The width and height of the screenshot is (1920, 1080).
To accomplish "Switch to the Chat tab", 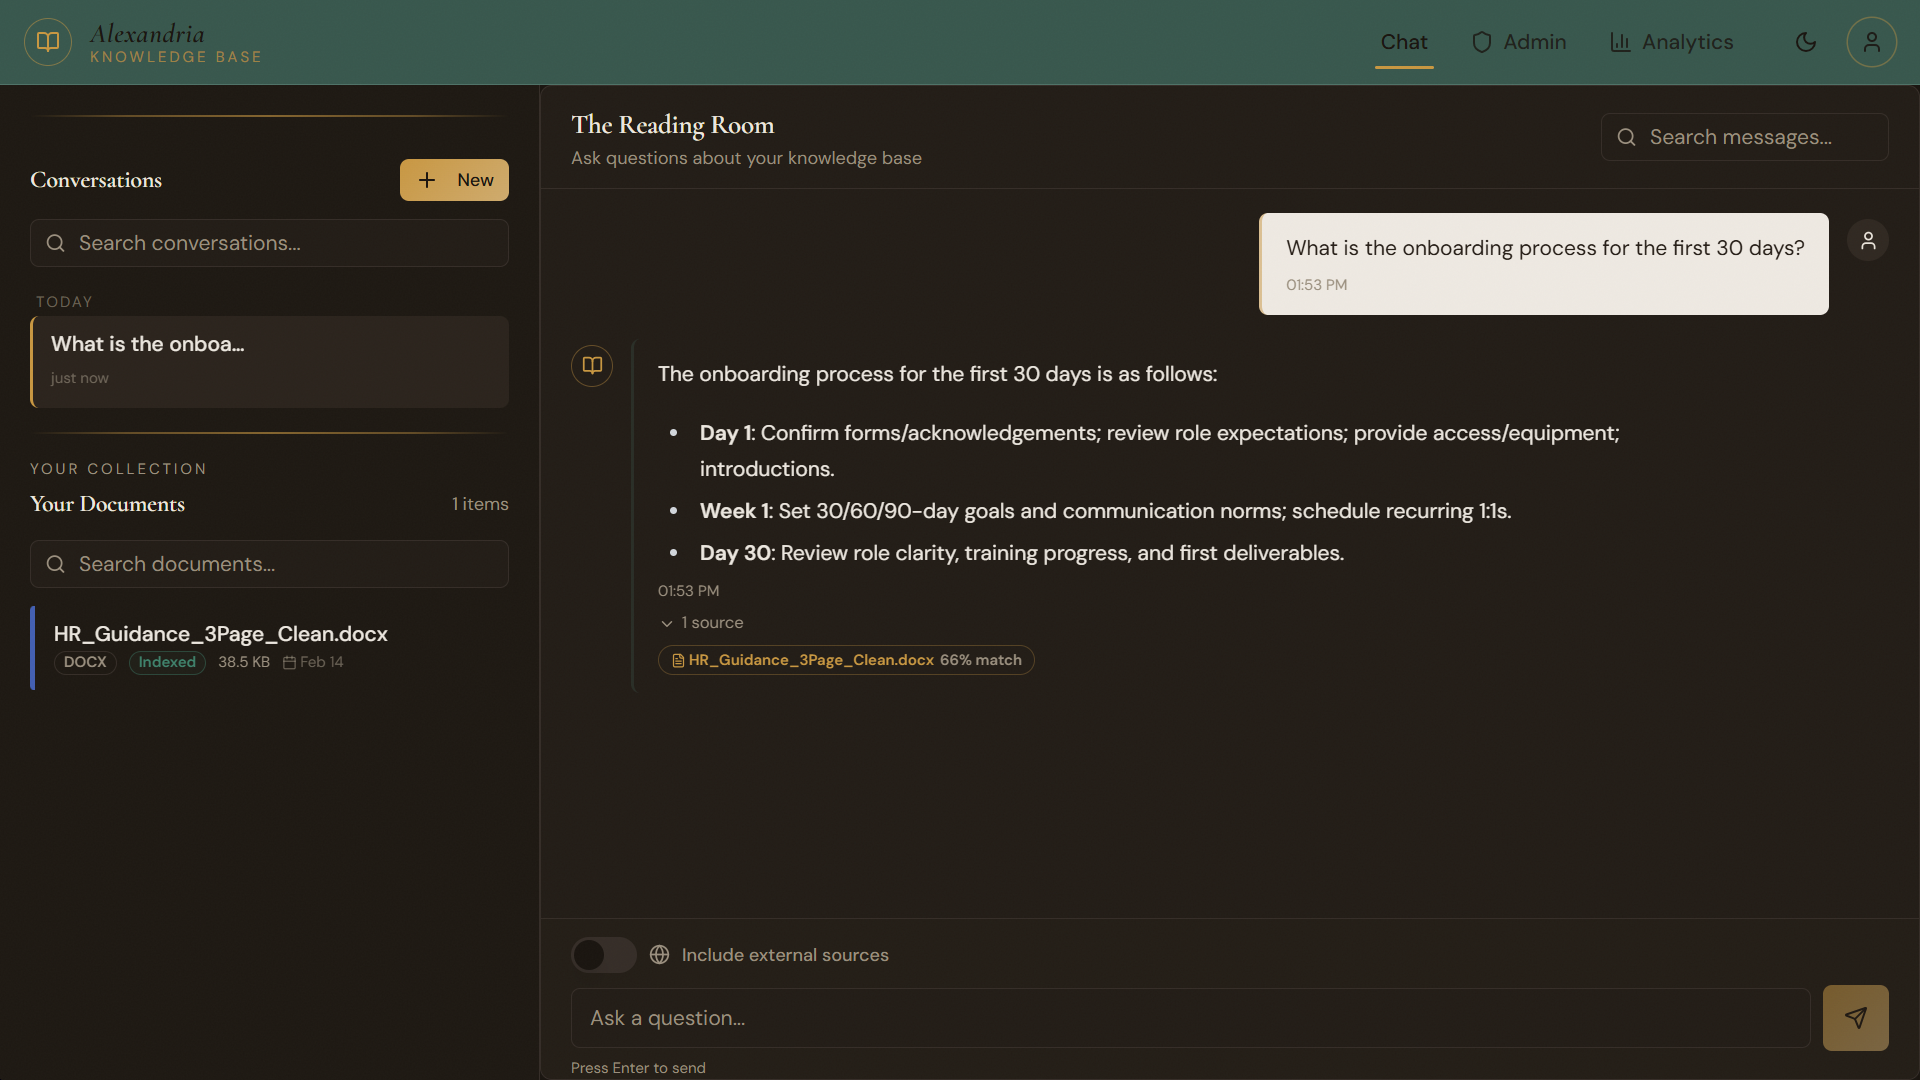I will [x=1403, y=42].
